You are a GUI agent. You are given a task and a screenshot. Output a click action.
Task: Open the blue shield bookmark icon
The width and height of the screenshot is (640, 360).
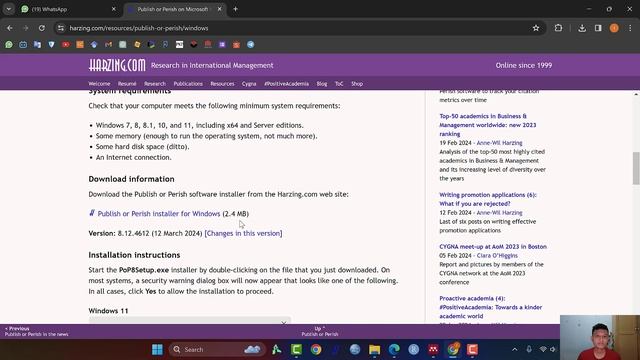click(51, 44)
